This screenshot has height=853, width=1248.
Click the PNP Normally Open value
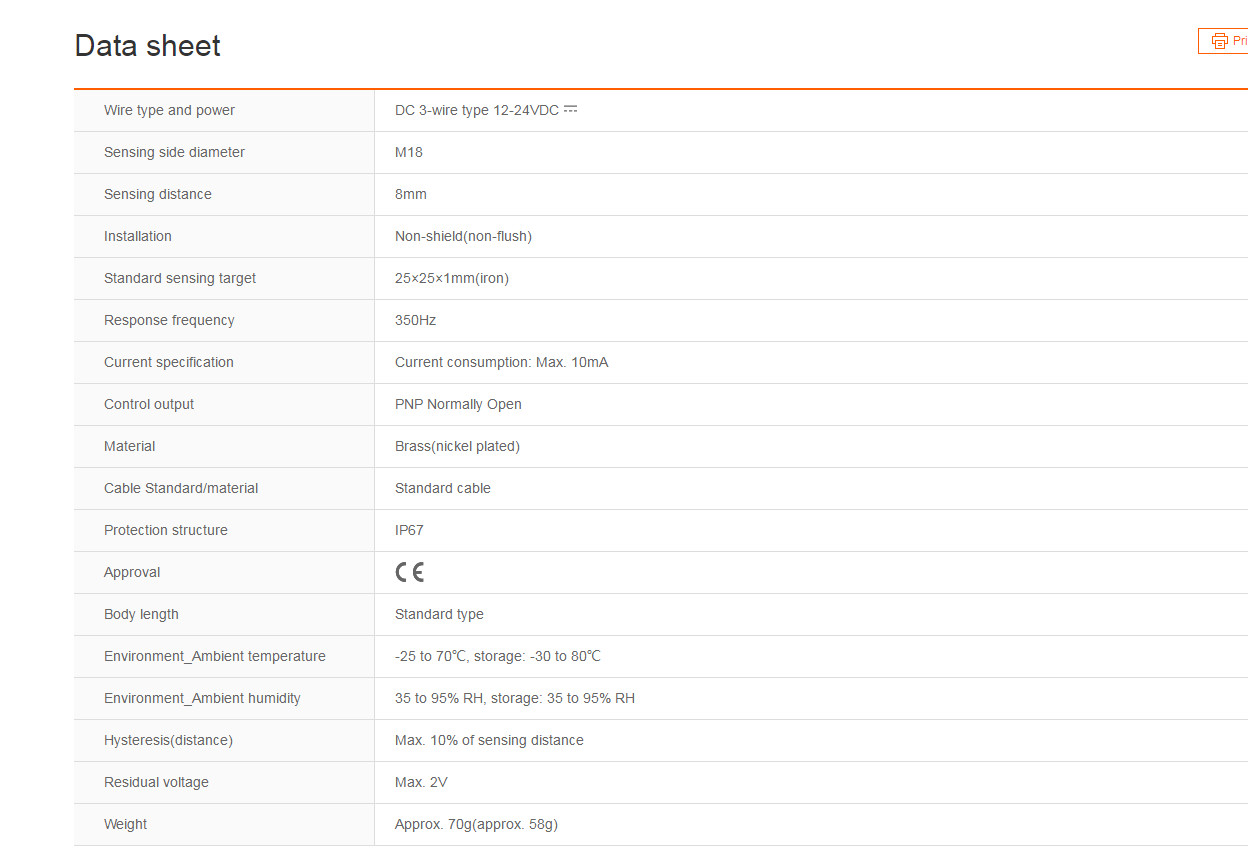point(458,404)
